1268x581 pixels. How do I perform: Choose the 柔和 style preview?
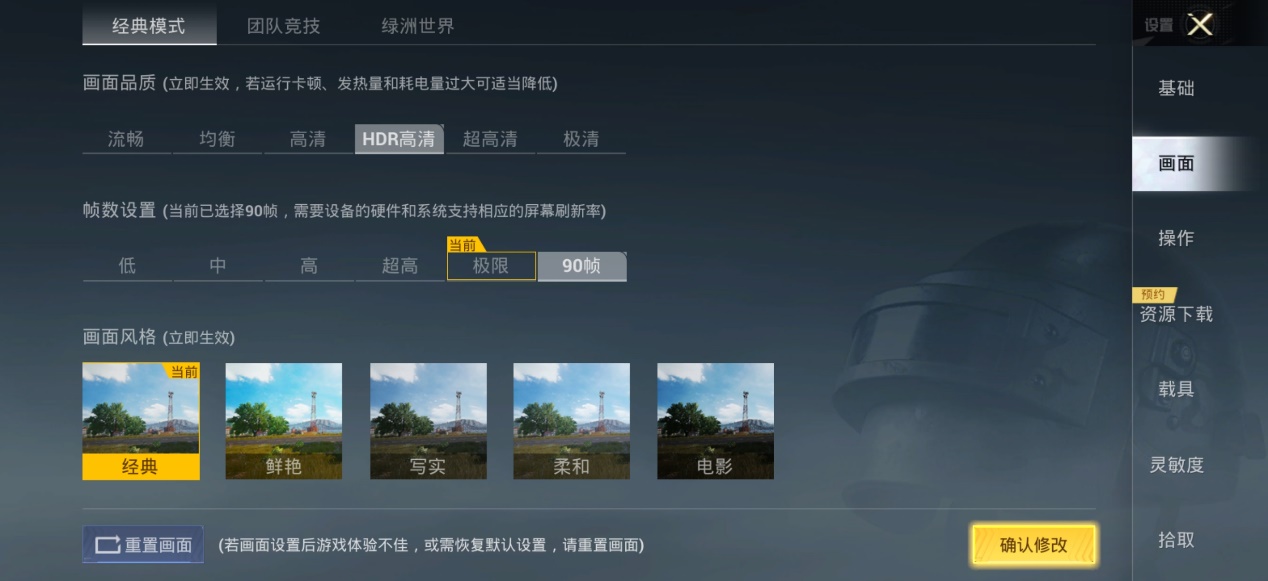[571, 421]
